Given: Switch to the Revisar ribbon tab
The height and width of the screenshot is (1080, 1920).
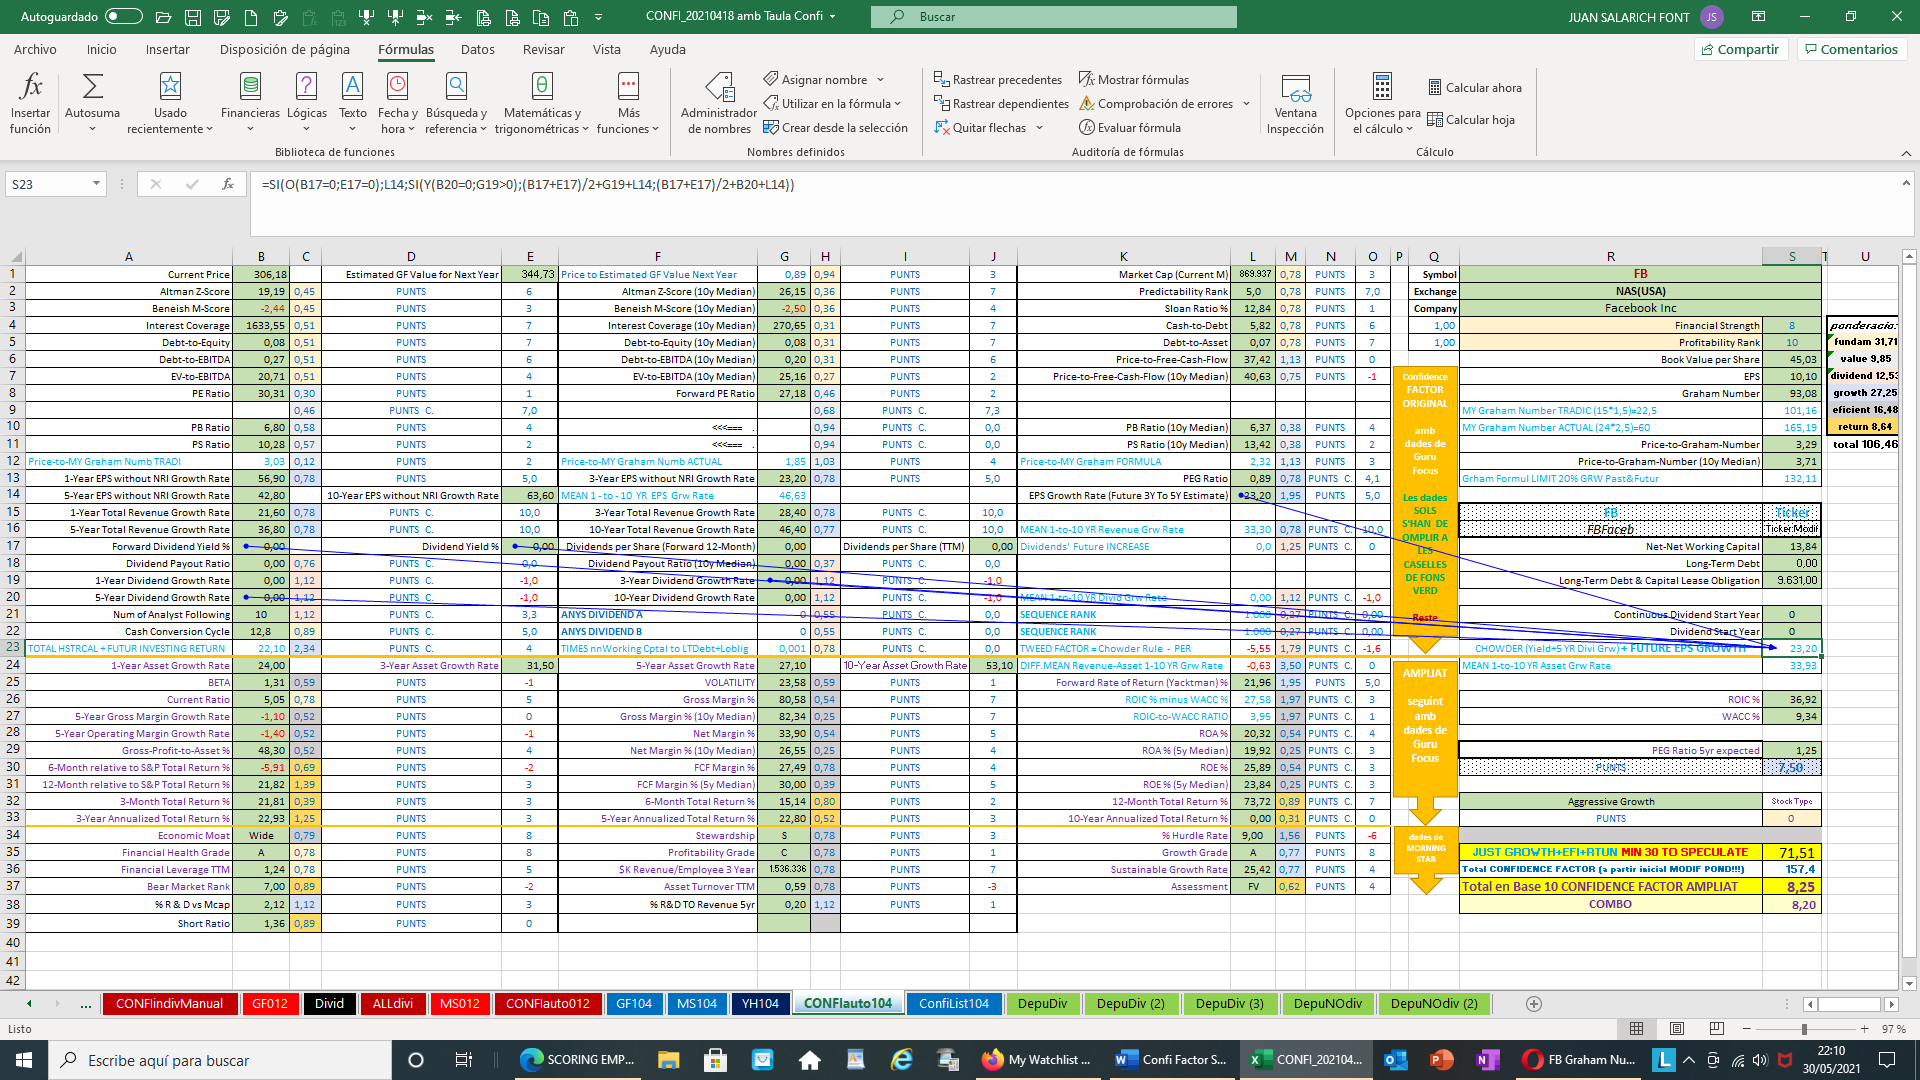Looking at the screenshot, I should click(543, 49).
